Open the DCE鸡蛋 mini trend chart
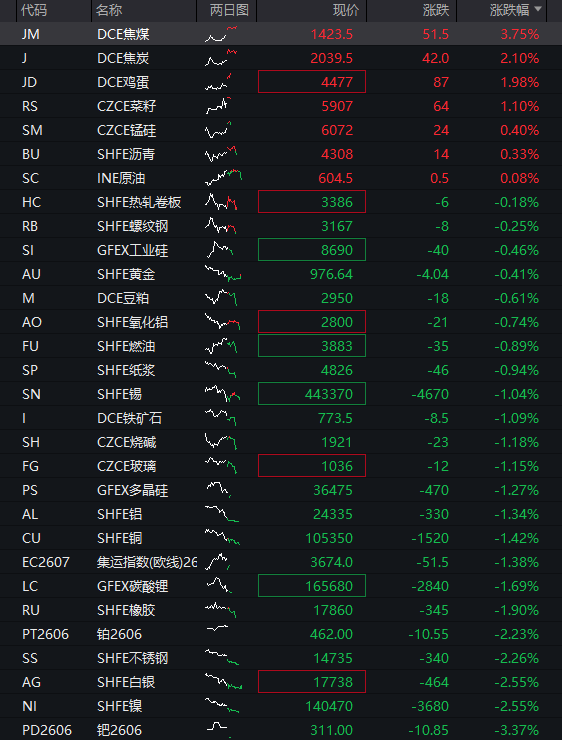 pyautogui.click(x=218, y=82)
